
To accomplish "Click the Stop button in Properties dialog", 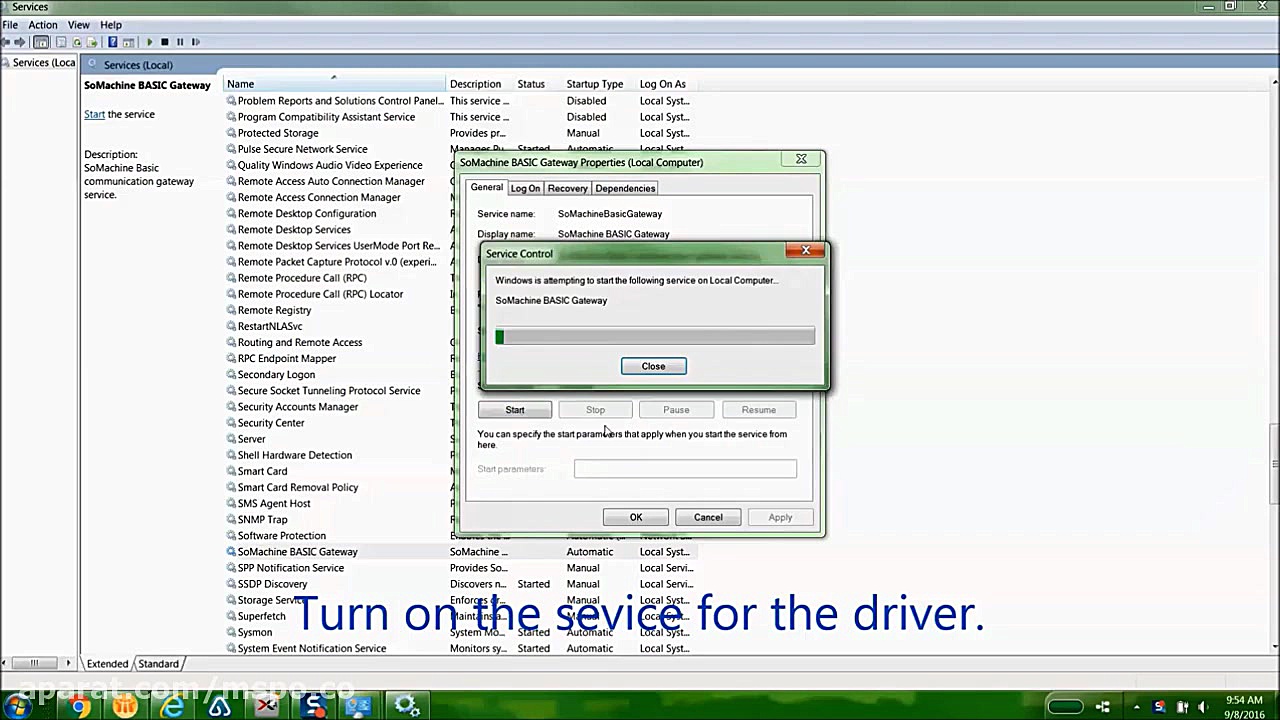I will [595, 410].
